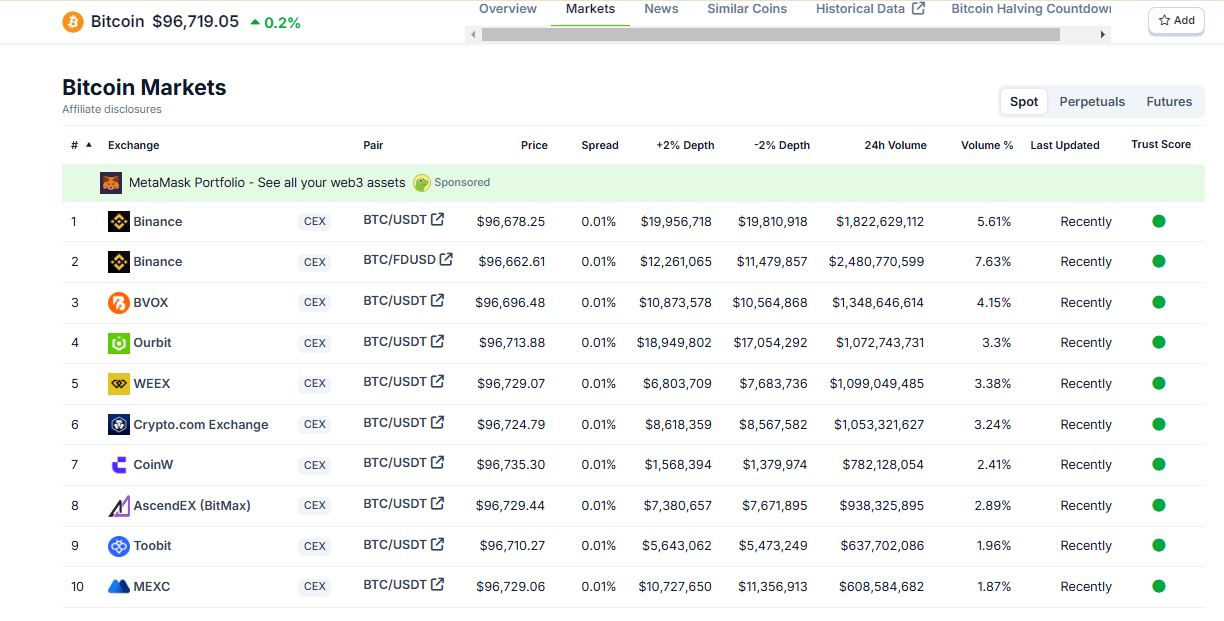Open external link icon for BTC/FDUSD pair
This screenshot has width=1224, height=621.
[446, 259]
